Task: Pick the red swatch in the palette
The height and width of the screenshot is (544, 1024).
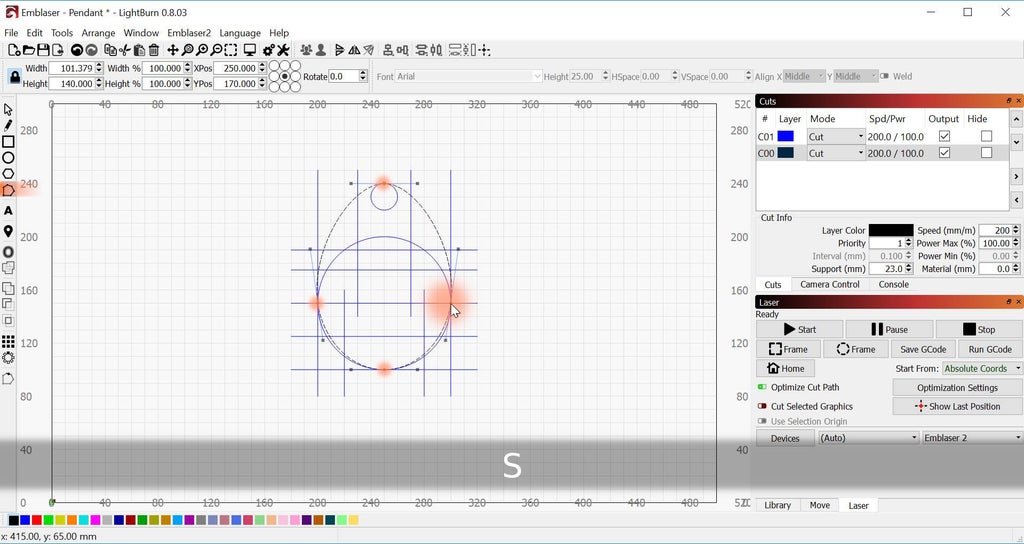Action: 37,520
